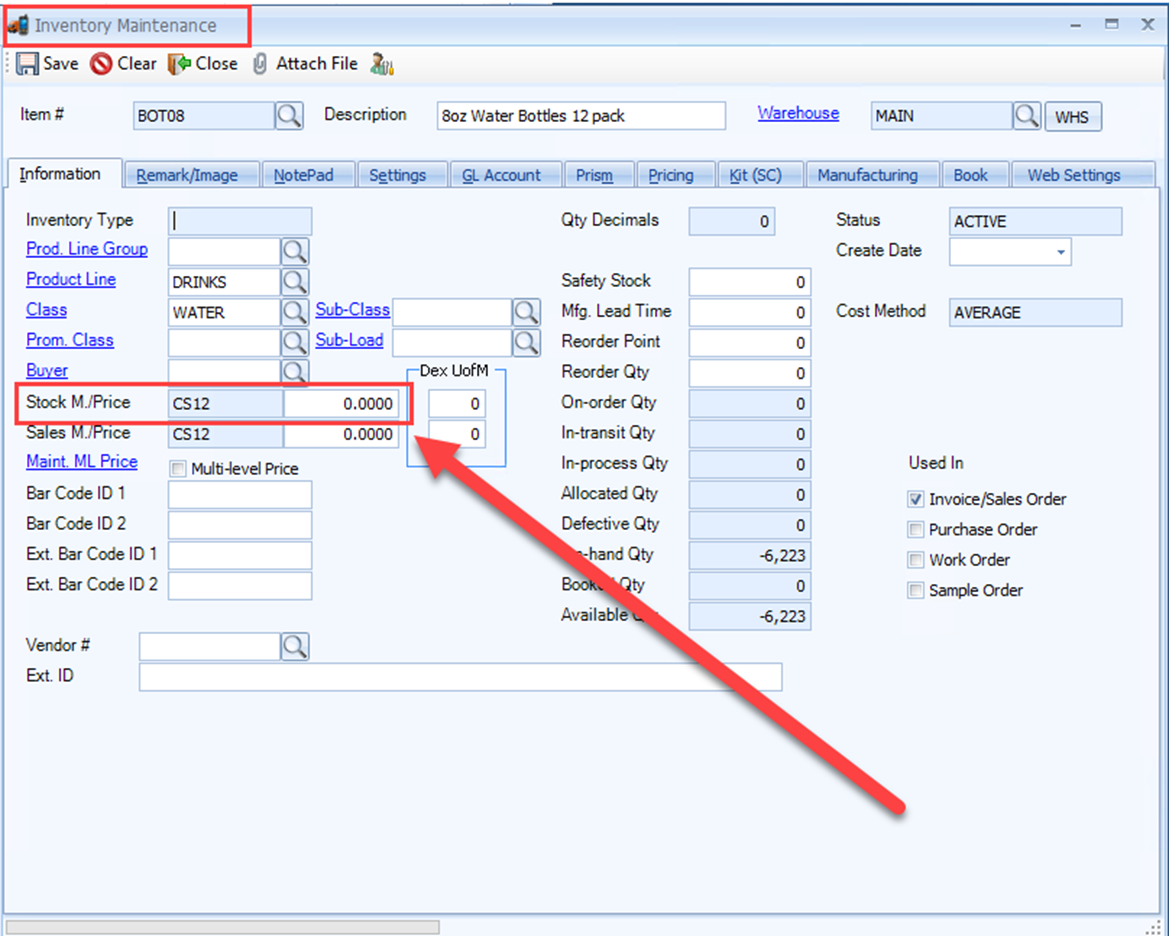Click the Clear toolbar button
The width and height of the screenshot is (1169, 936).
pos(124,64)
